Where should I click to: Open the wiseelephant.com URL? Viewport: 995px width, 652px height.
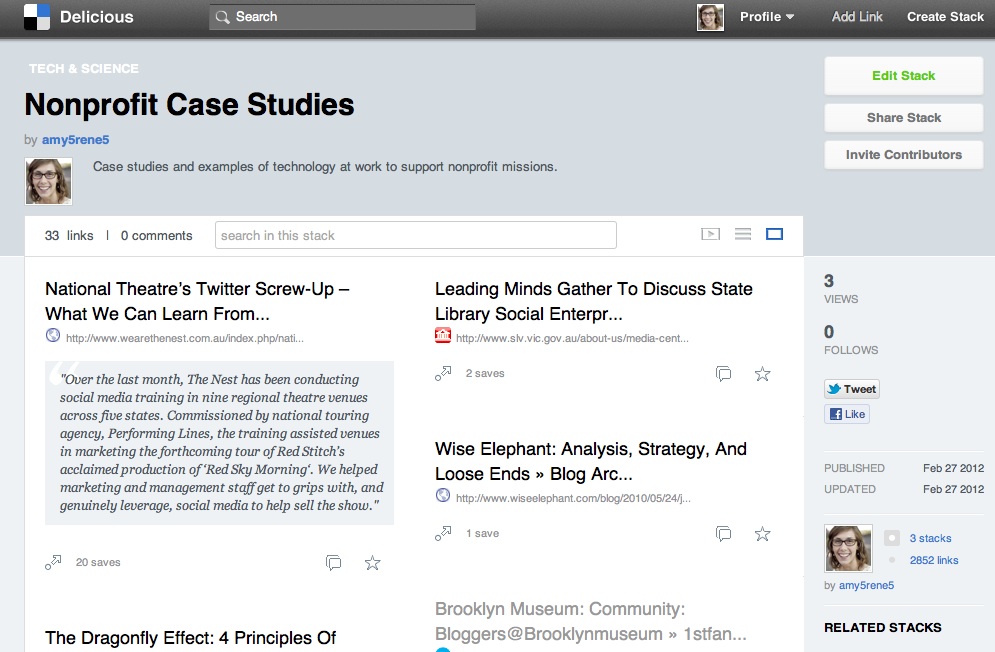coord(574,498)
